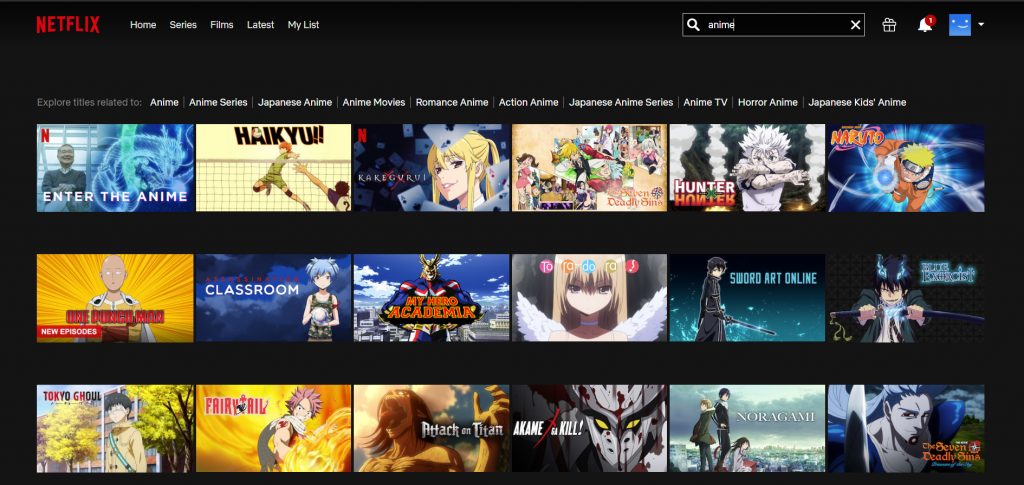Open the Series menu item
The width and height of the screenshot is (1024, 485).
[x=183, y=25]
